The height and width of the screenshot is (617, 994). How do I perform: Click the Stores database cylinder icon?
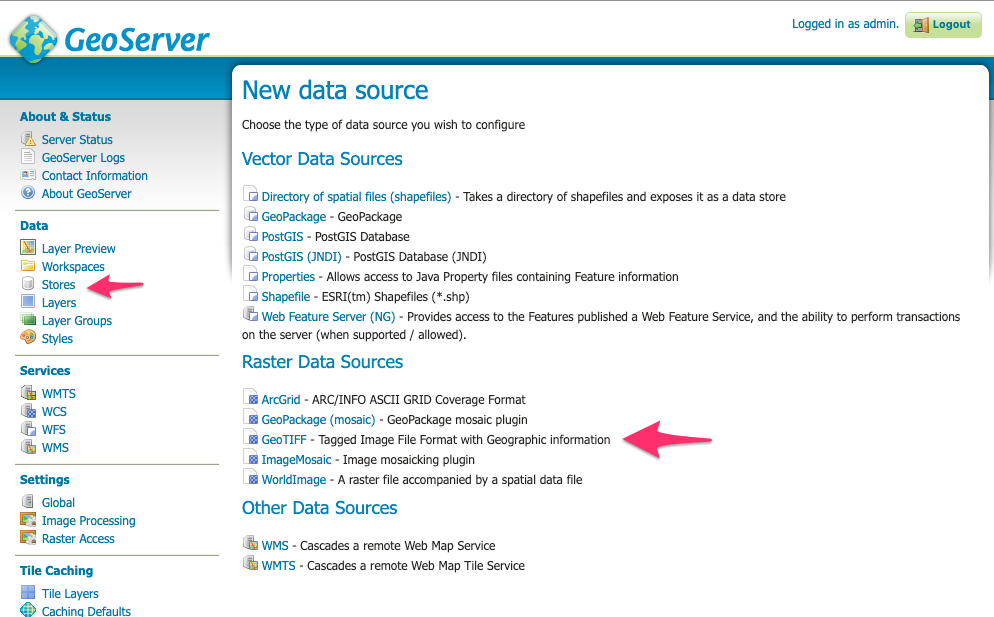point(28,283)
